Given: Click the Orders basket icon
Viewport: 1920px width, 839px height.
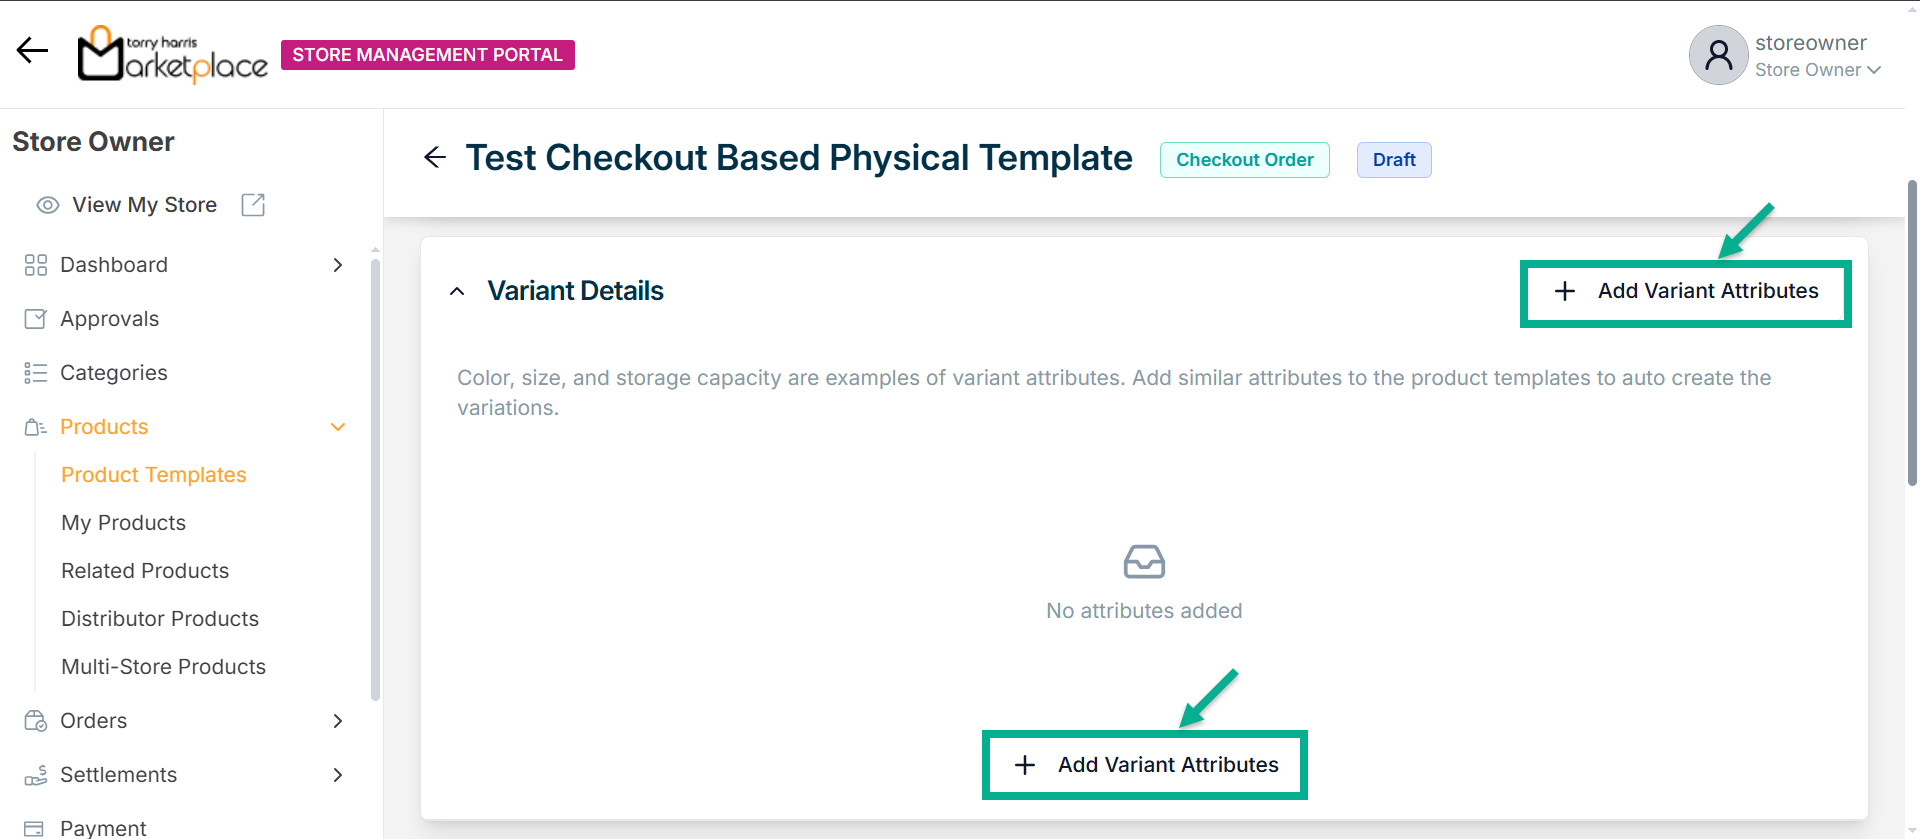Looking at the screenshot, I should [x=35, y=721].
